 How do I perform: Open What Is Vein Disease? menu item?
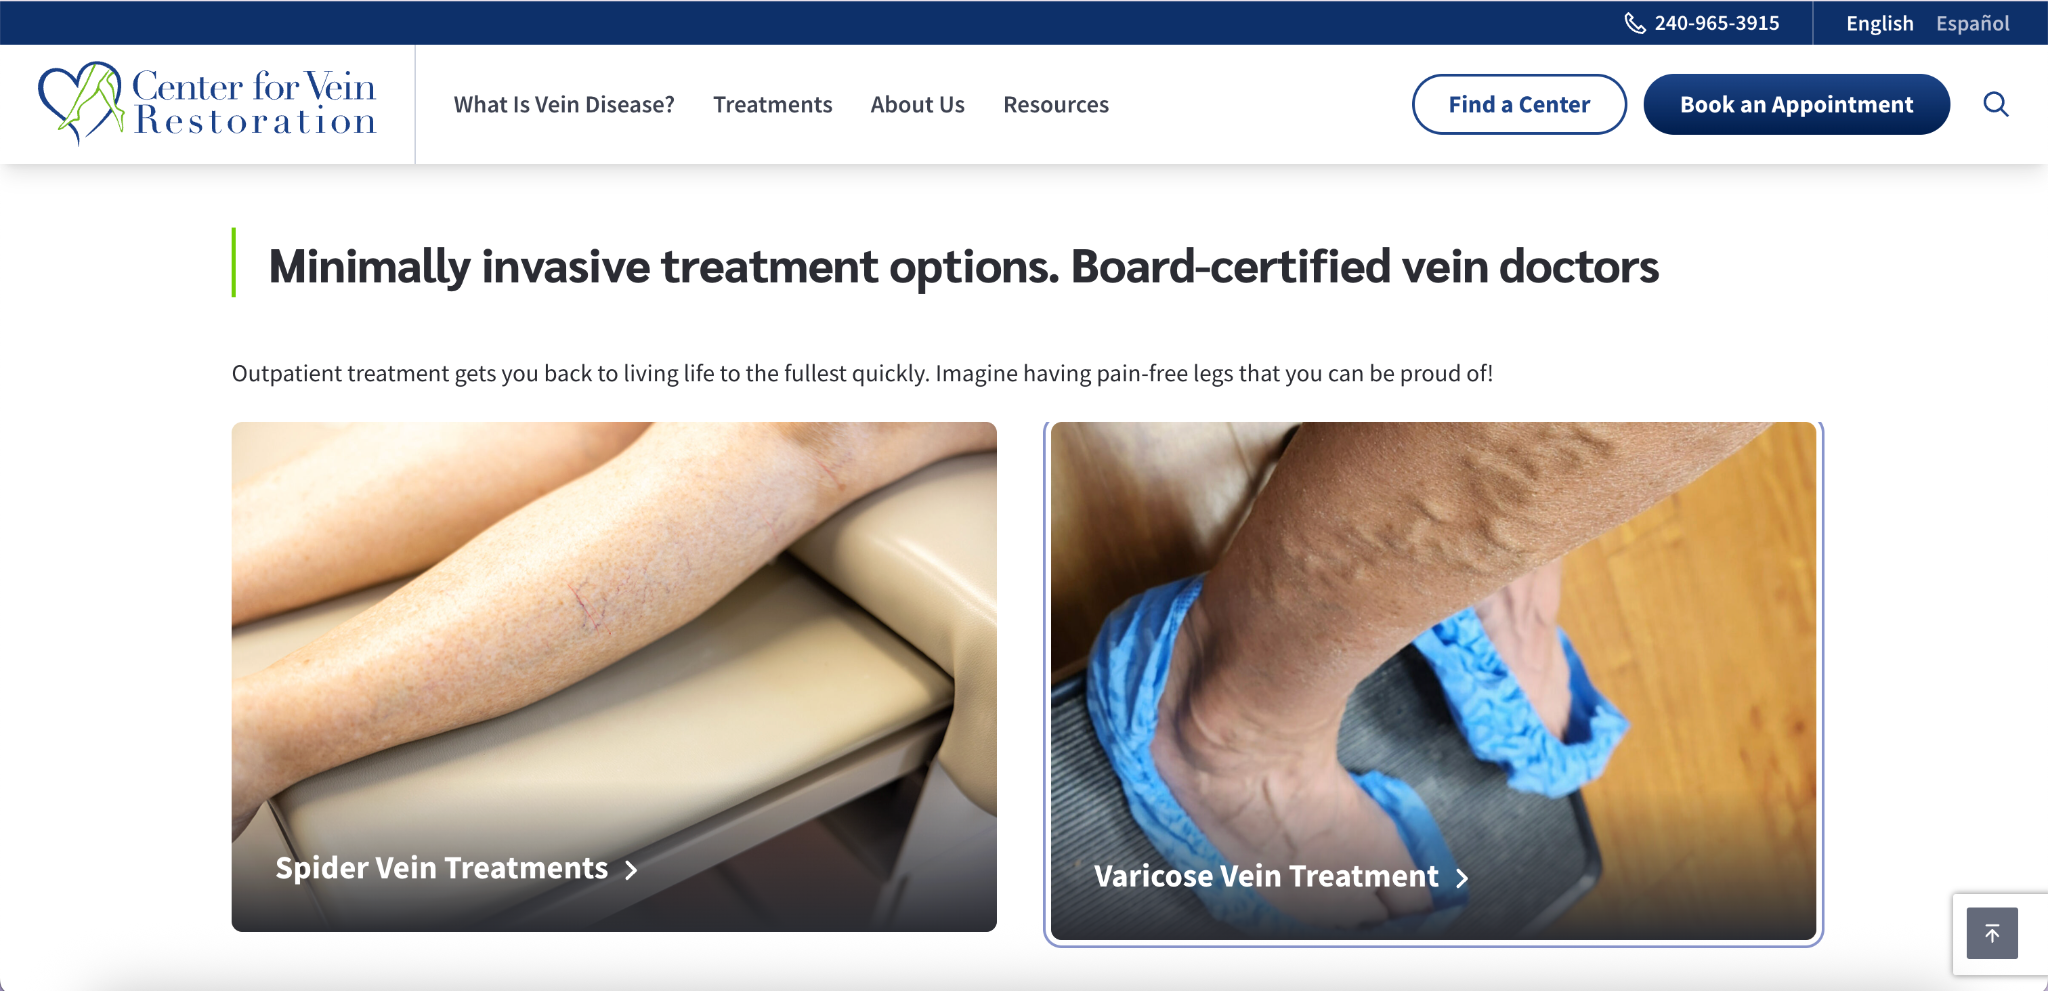pyautogui.click(x=564, y=104)
